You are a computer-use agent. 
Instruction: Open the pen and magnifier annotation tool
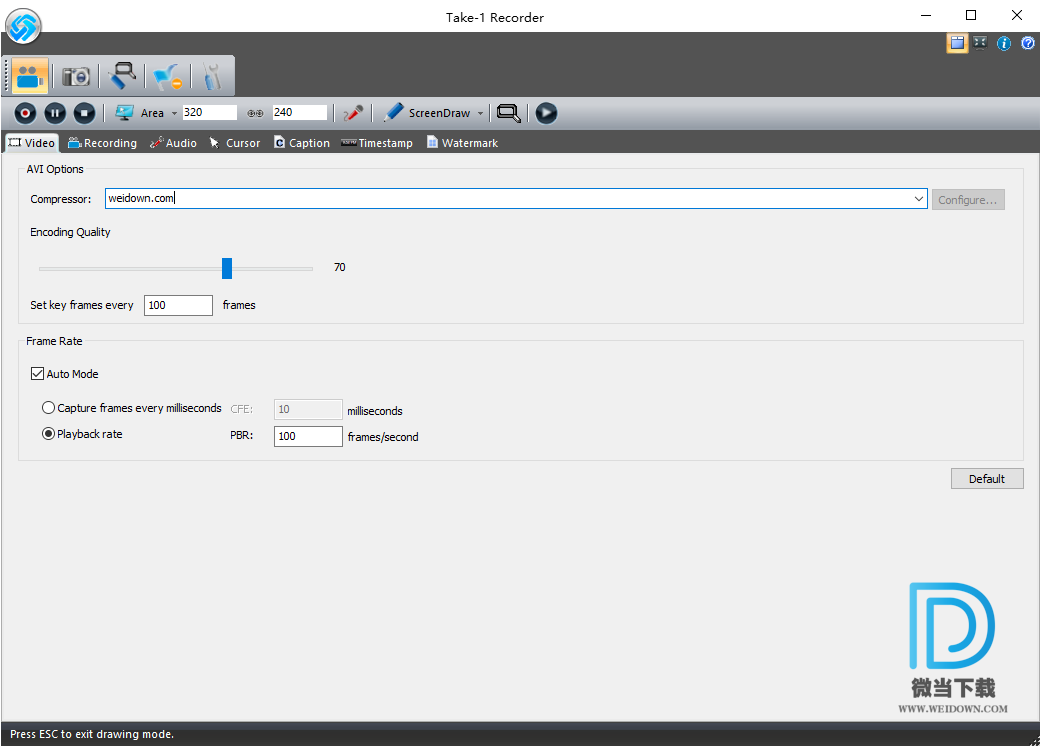tap(122, 76)
